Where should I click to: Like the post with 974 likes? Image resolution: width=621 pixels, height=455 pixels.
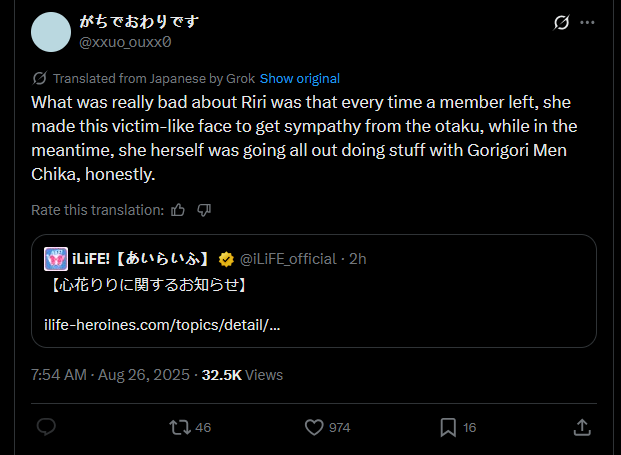click(314, 427)
